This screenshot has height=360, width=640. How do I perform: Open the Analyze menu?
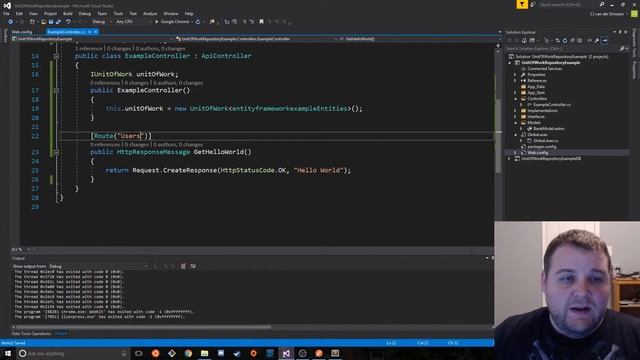click(150, 13)
